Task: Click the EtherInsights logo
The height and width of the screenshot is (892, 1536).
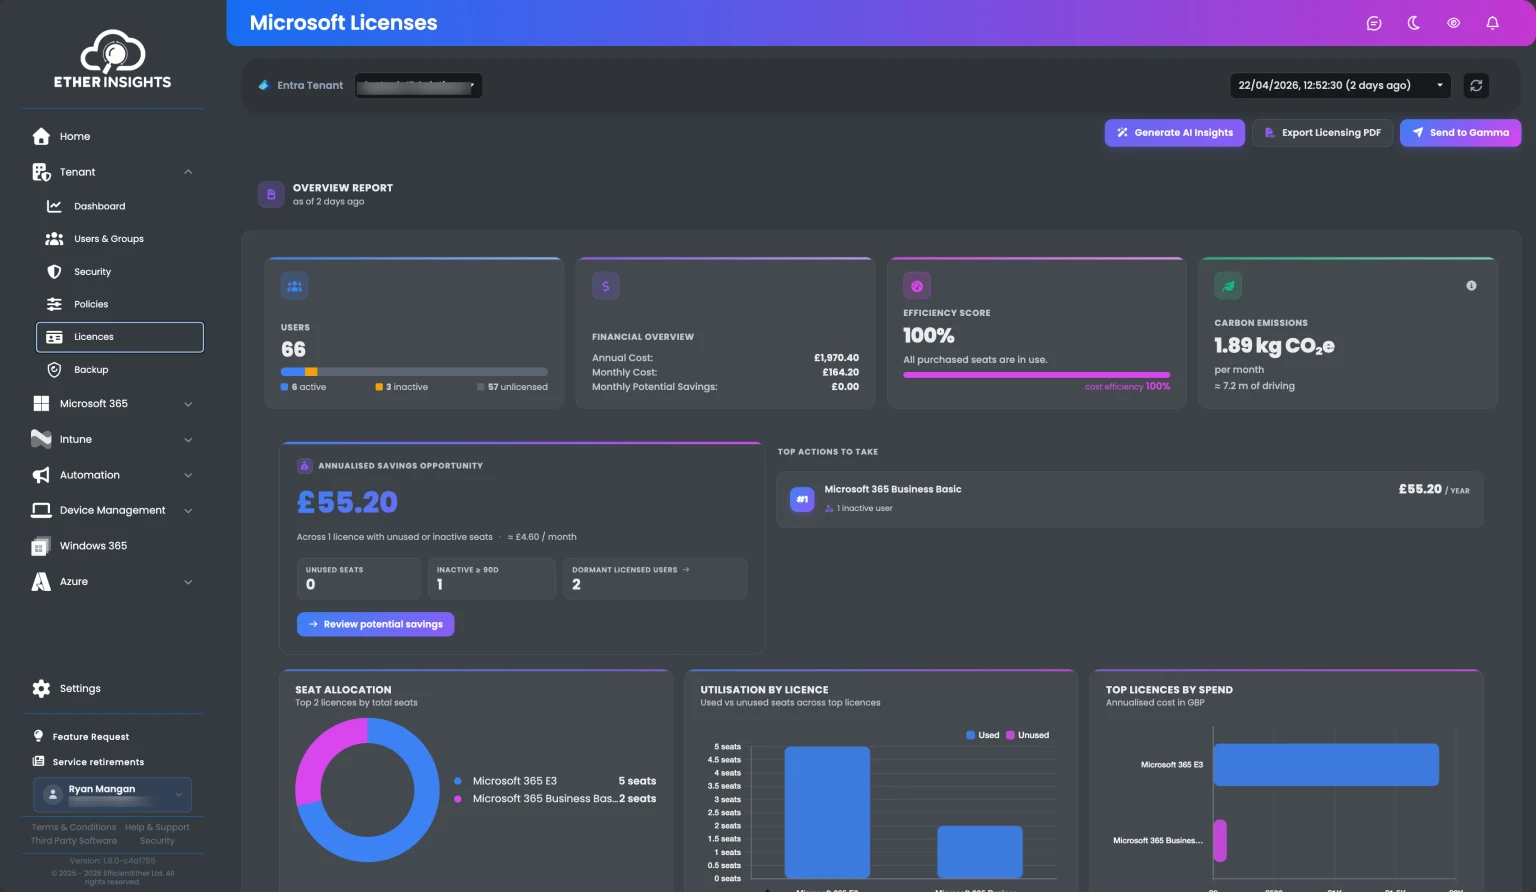Action: (x=112, y=59)
